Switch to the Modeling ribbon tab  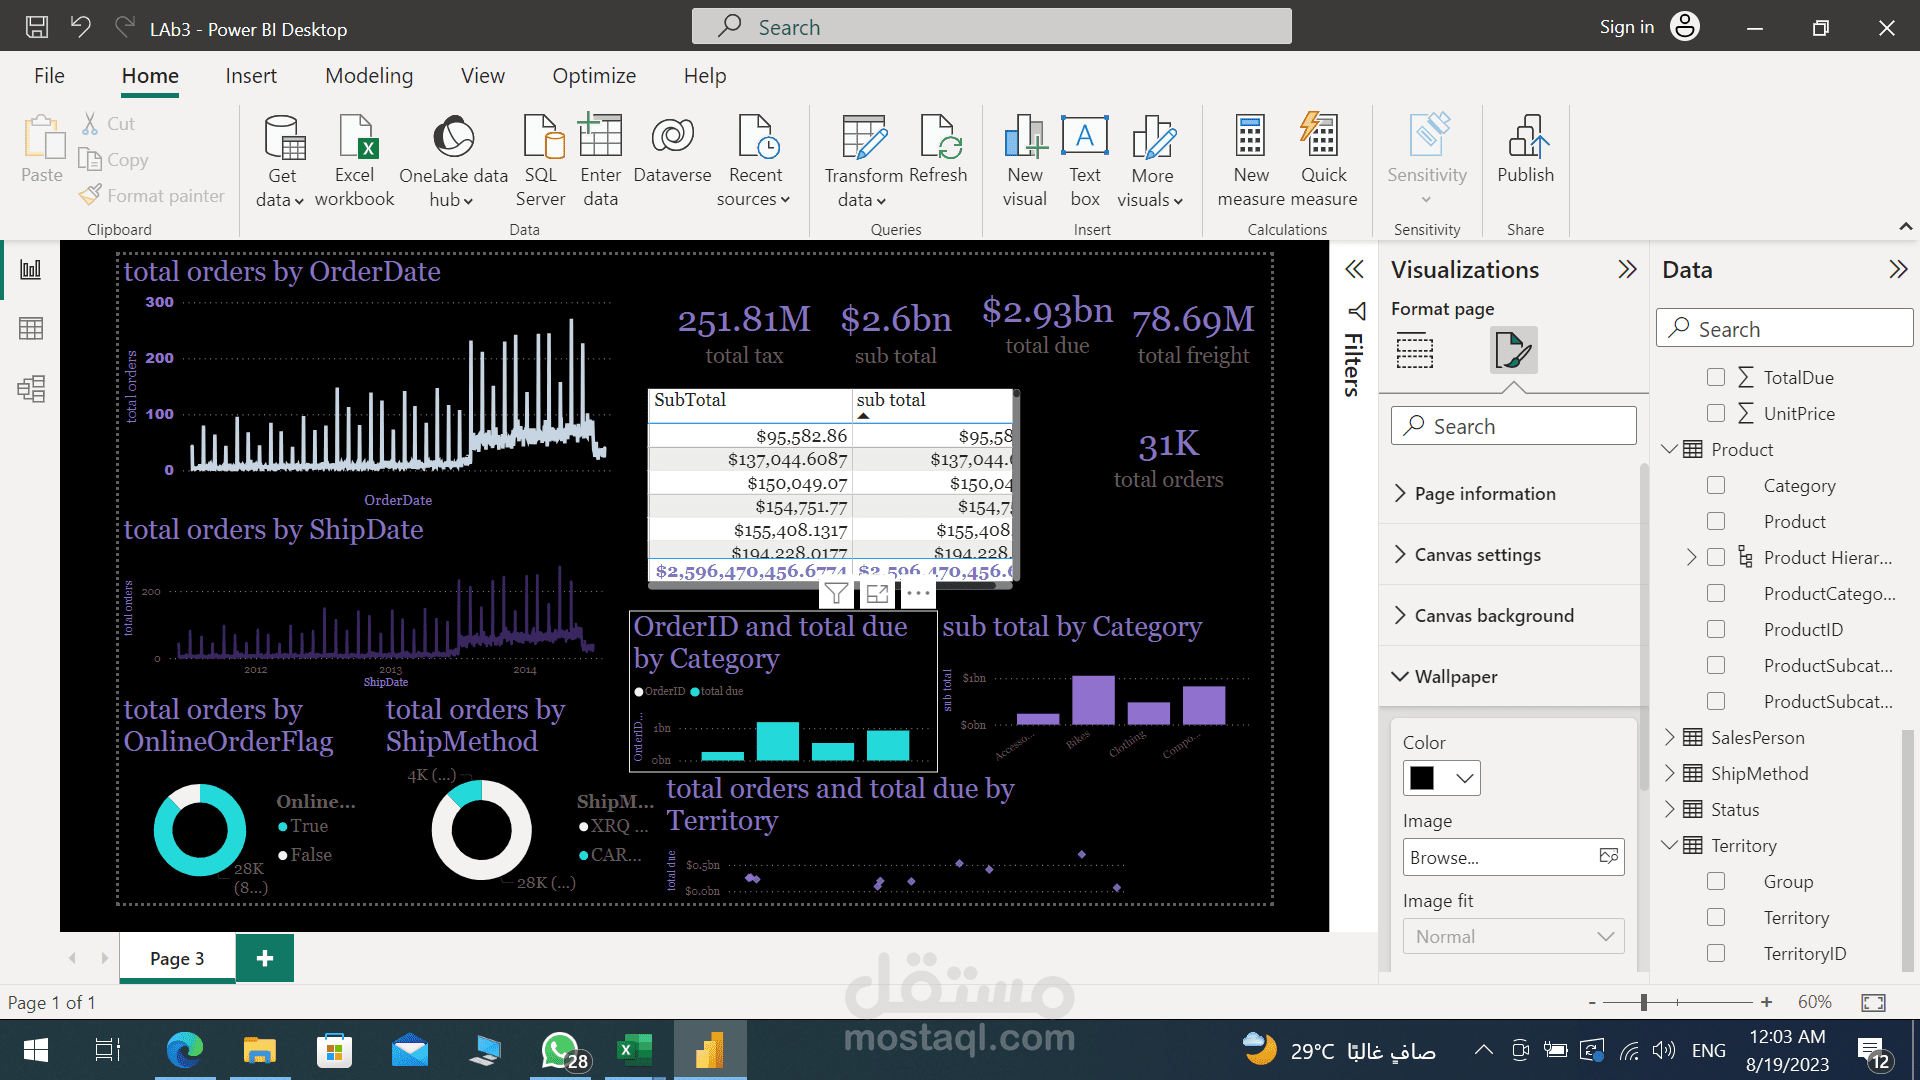pos(369,76)
